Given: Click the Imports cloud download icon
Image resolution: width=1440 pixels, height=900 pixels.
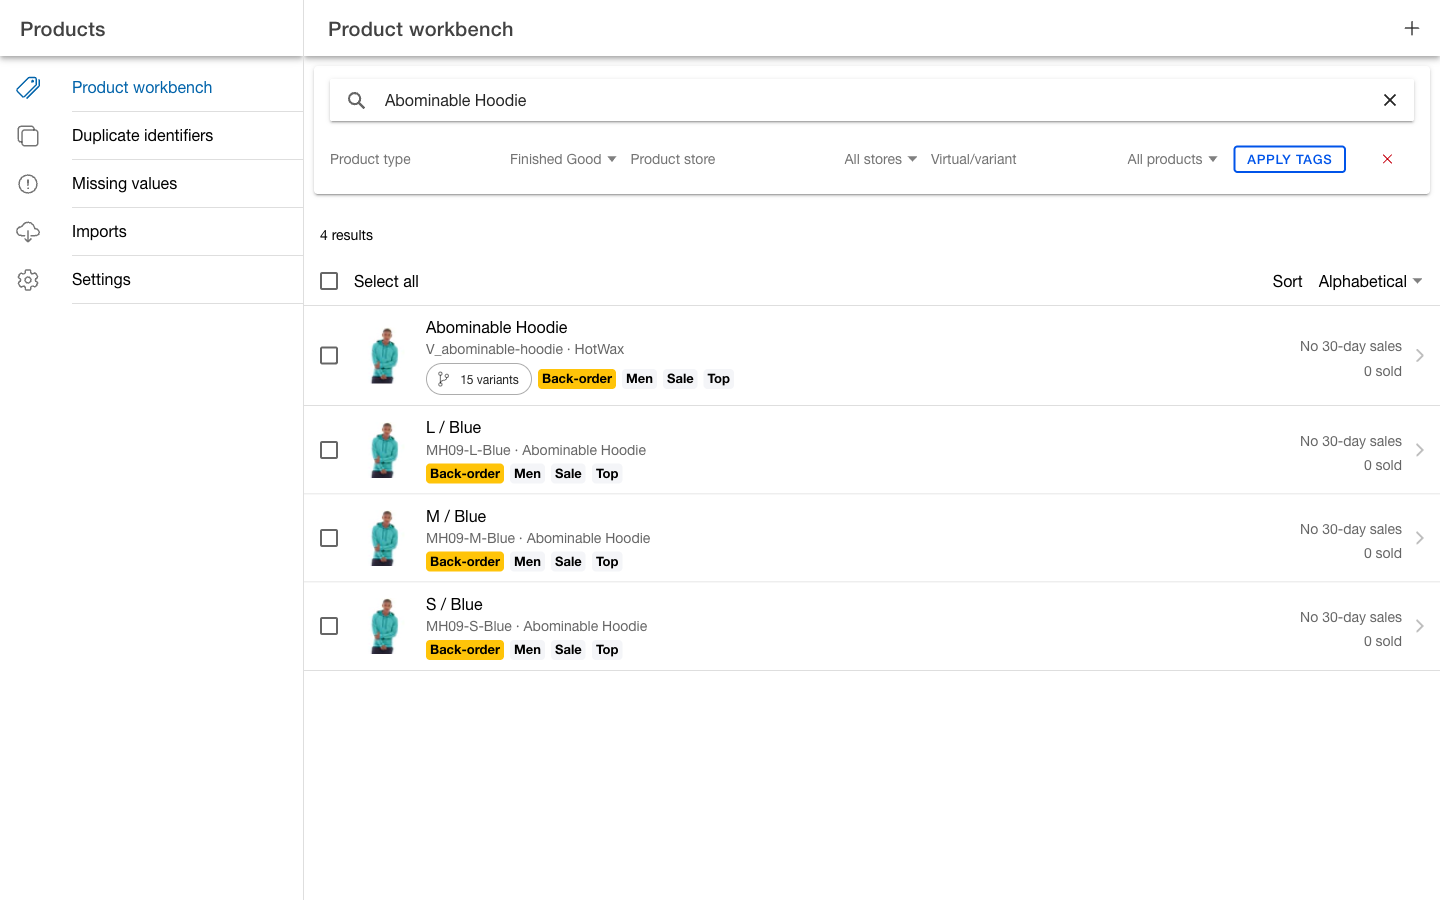Looking at the screenshot, I should pyautogui.click(x=28, y=231).
